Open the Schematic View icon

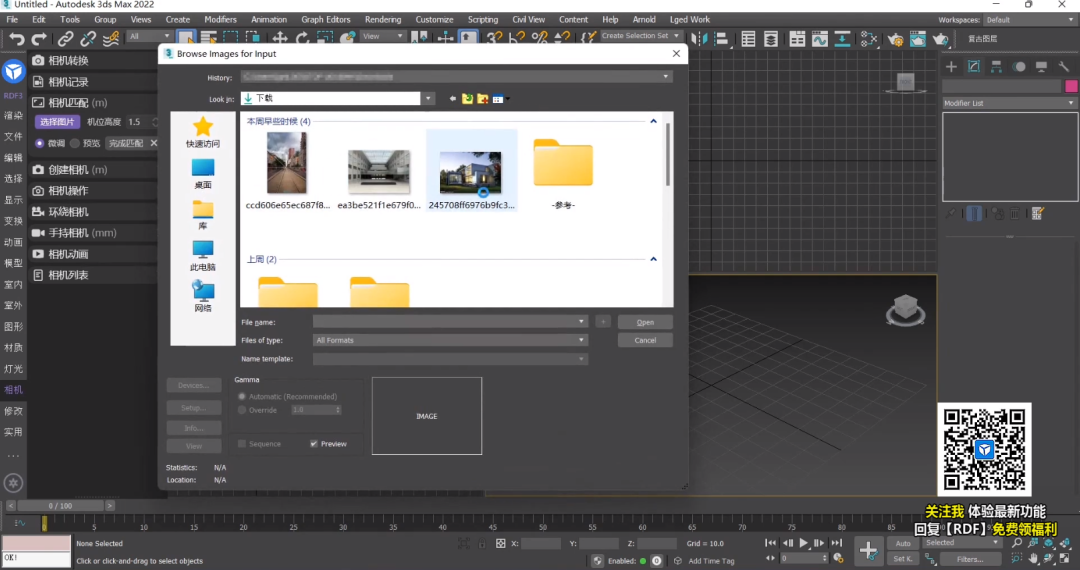point(842,39)
